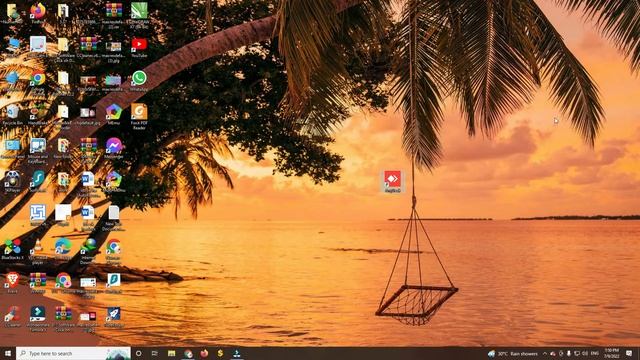Open Task View on the taskbar
This screenshot has width=640, height=360.
155,353
